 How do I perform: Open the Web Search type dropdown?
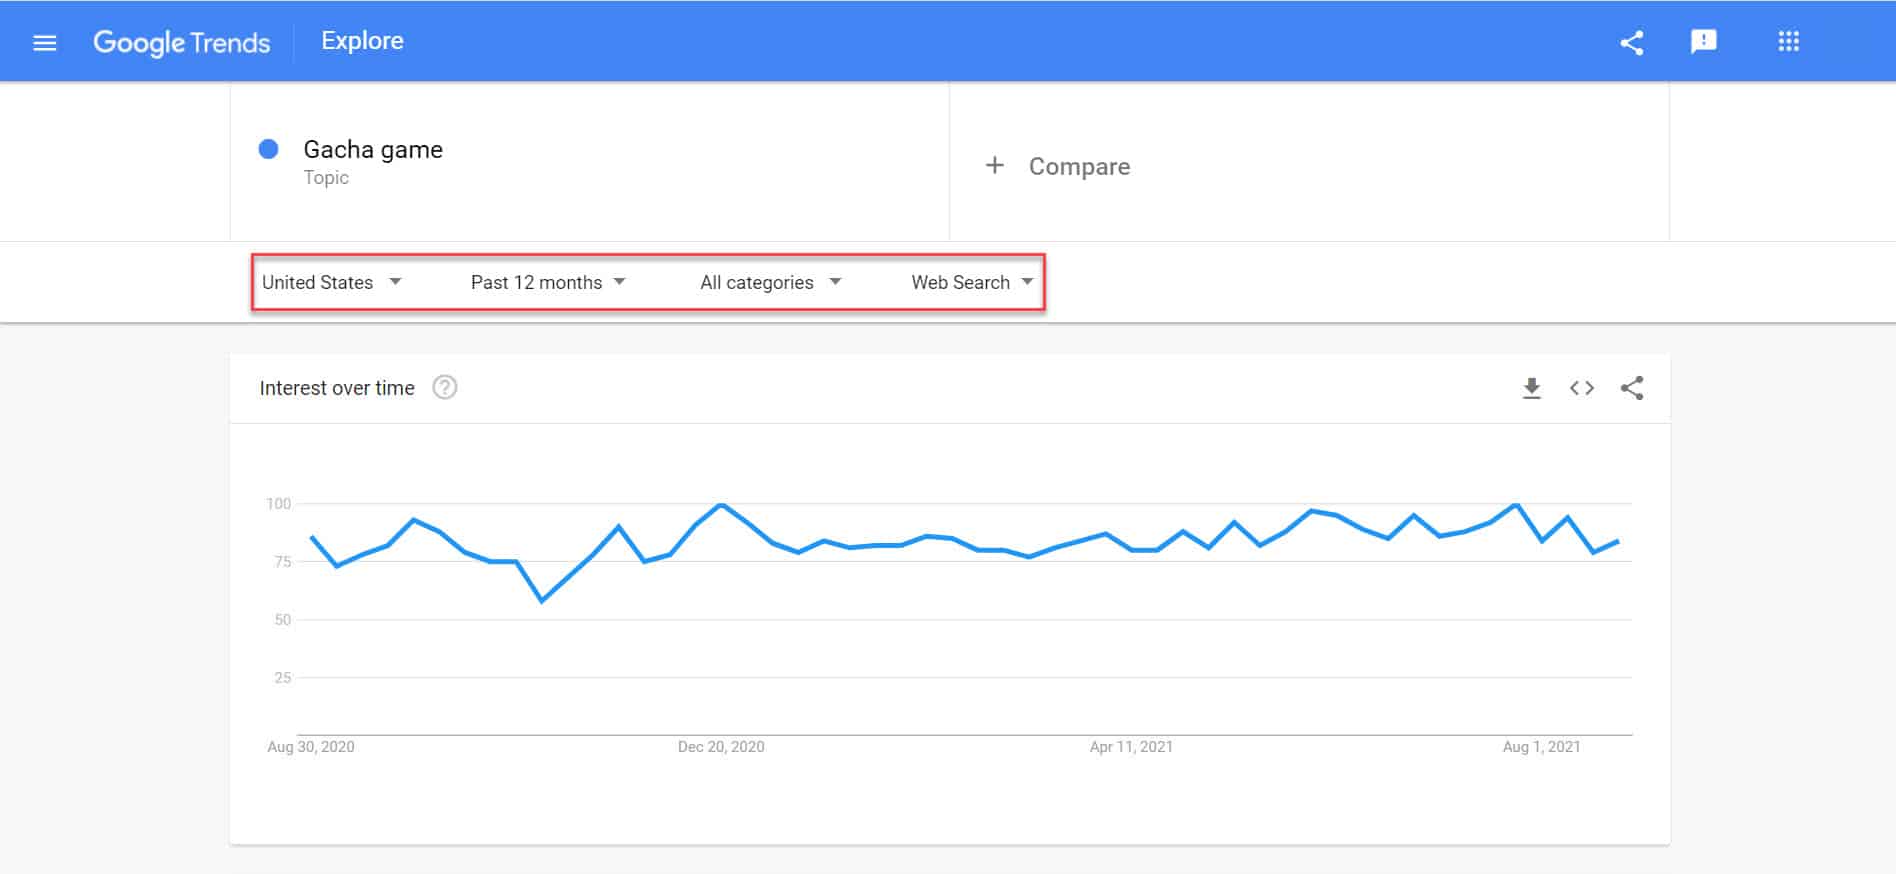tap(971, 283)
